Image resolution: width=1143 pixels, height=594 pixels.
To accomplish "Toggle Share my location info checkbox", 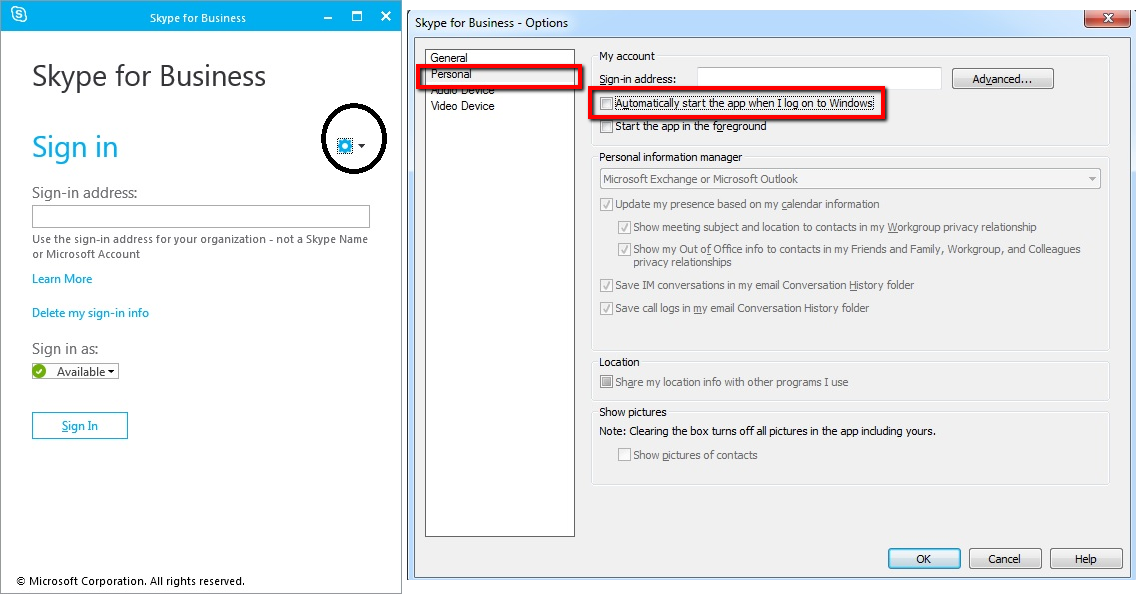I will (x=606, y=382).
